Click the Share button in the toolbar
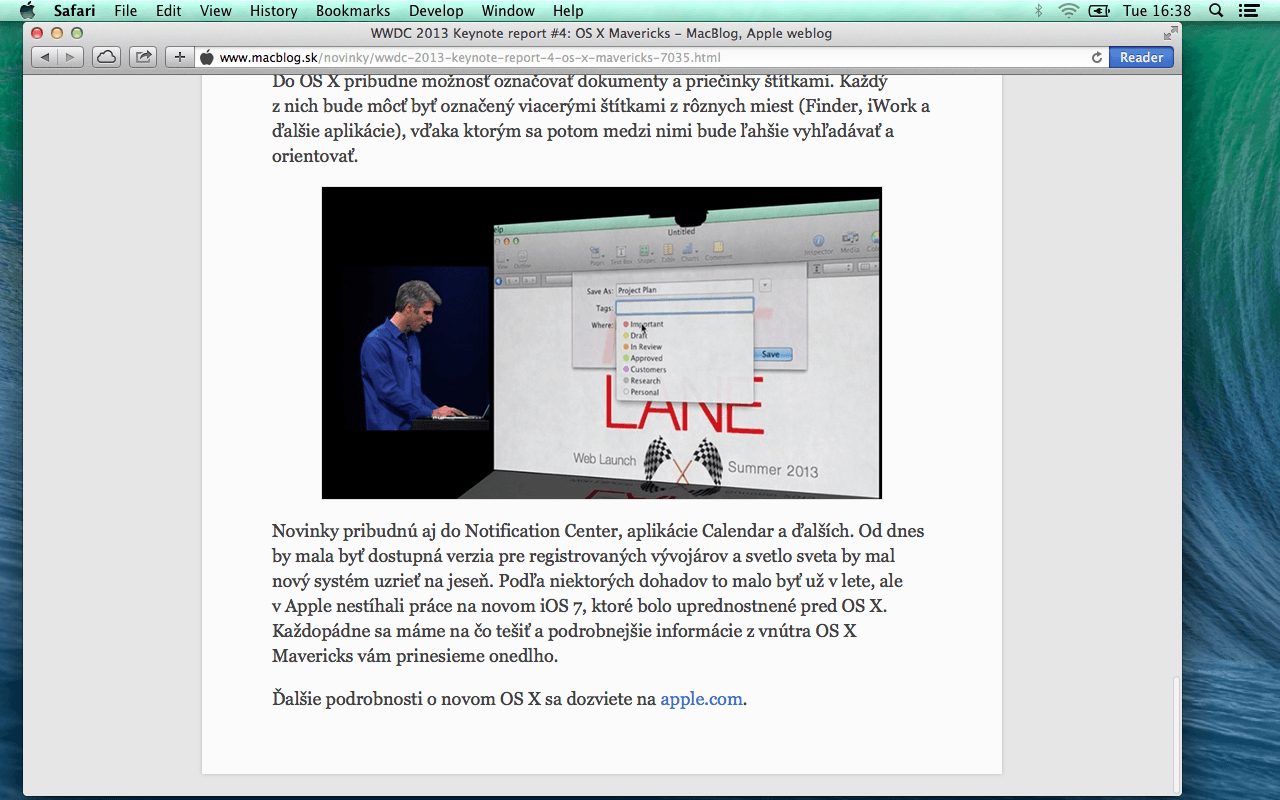 [143, 57]
